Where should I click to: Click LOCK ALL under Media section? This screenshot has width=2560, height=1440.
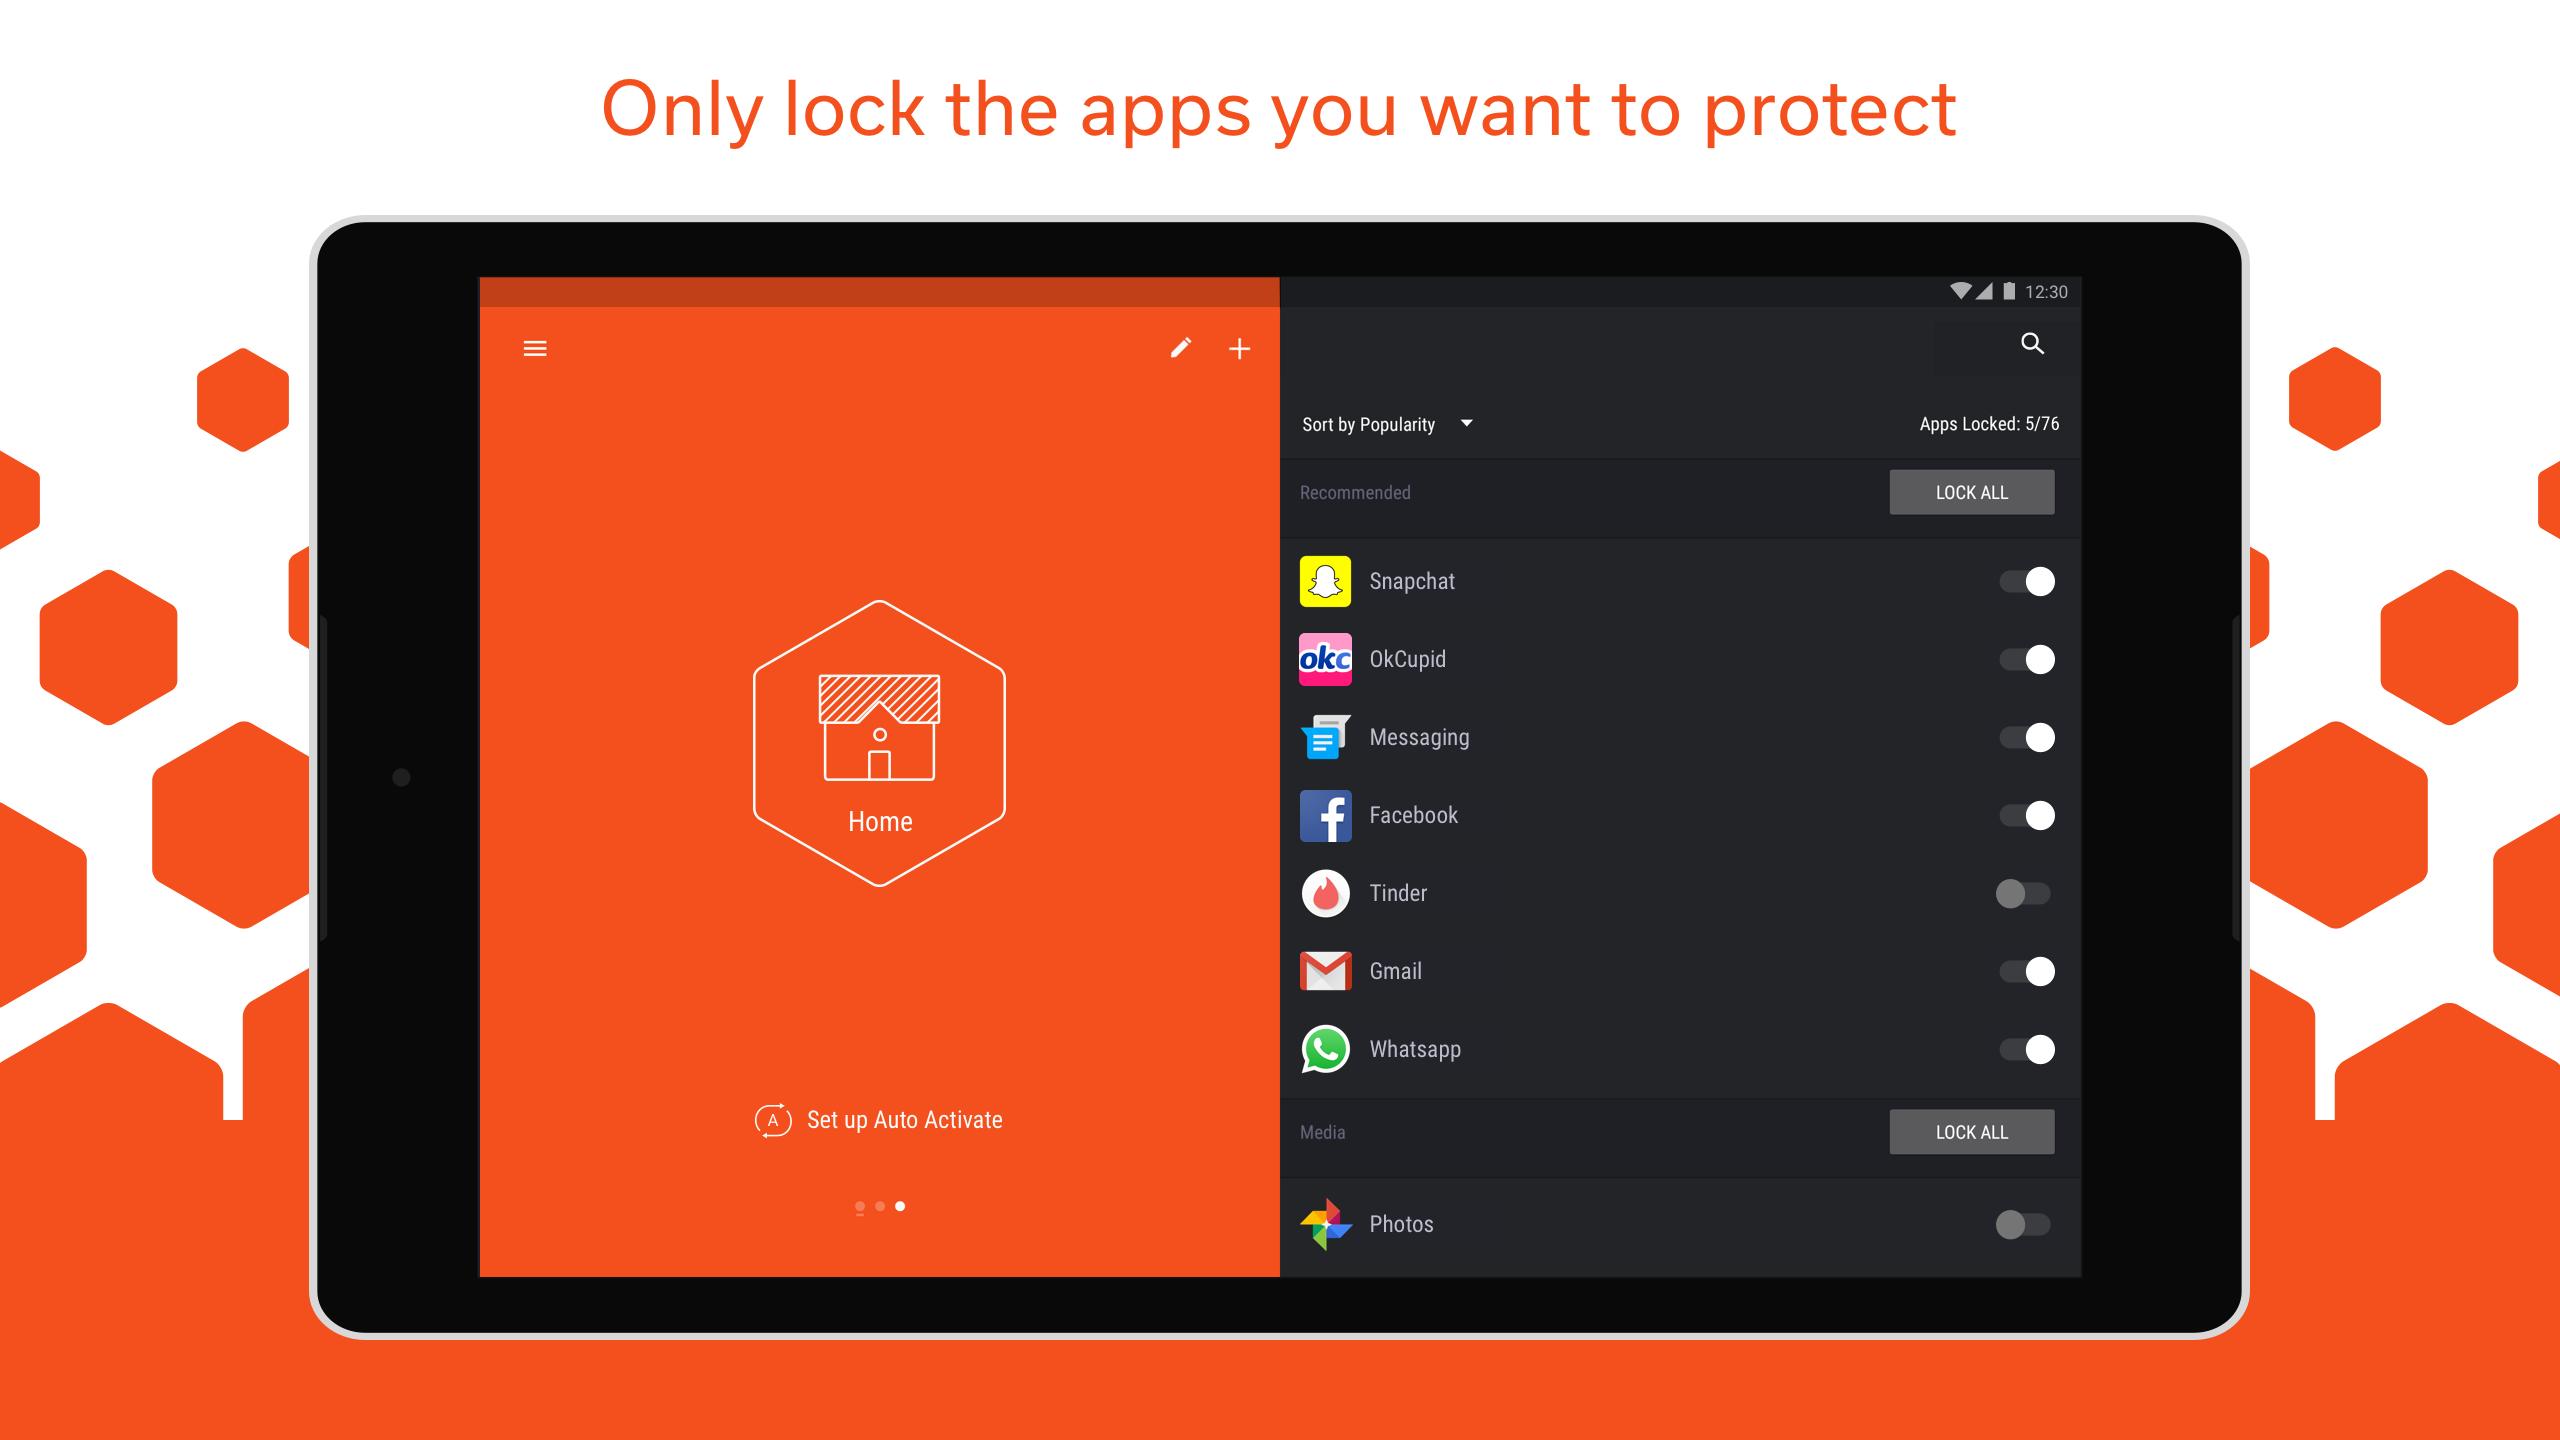tap(1973, 1131)
